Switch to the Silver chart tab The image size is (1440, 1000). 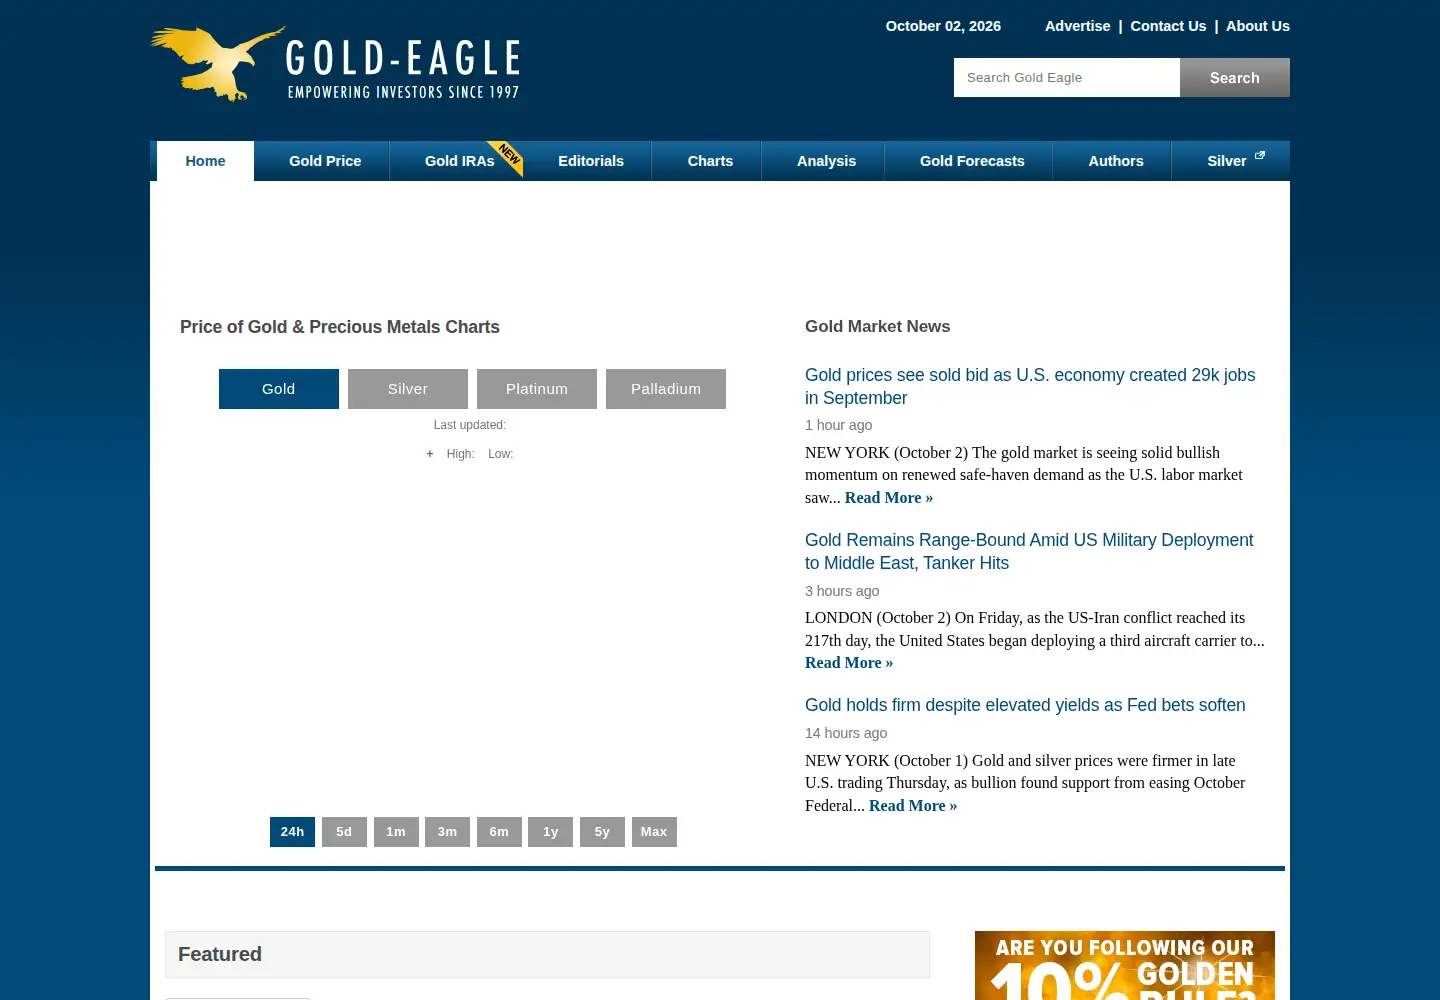408,389
